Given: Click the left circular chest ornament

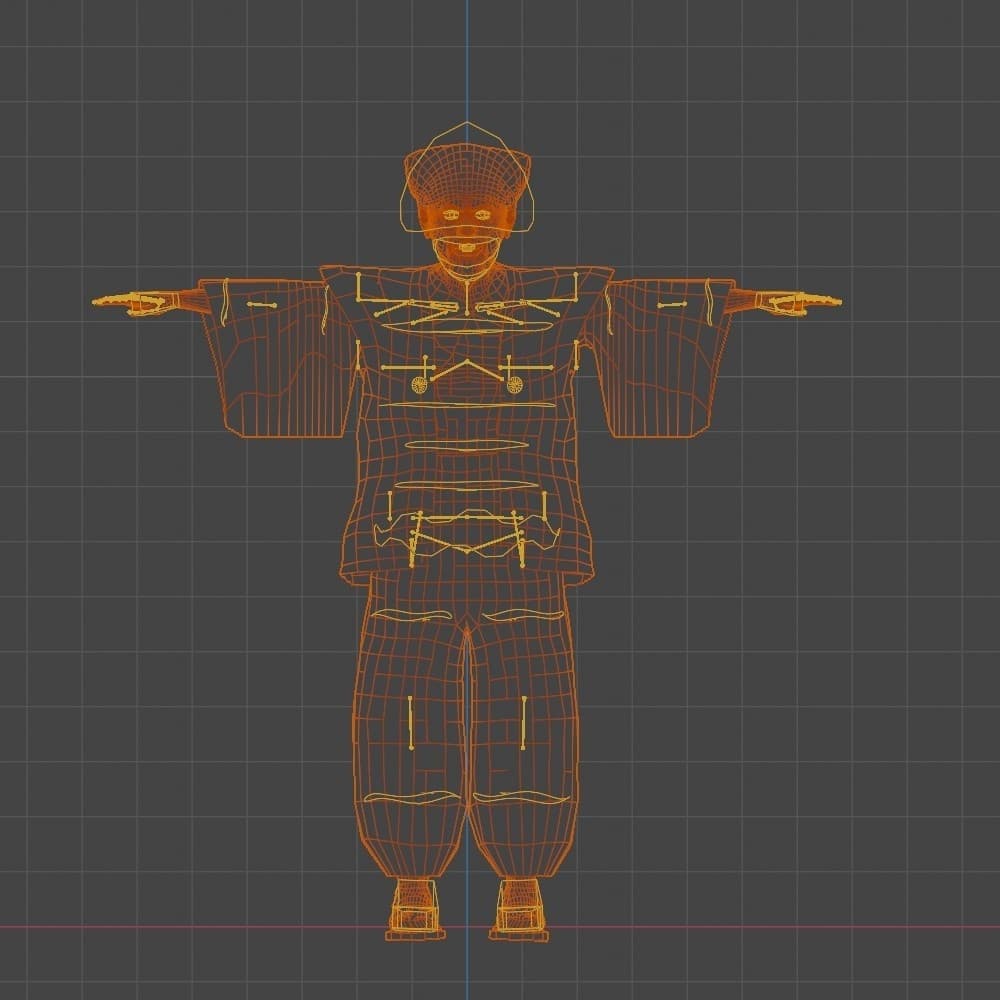Looking at the screenshot, I should pyautogui.click(x=420, y=385).
